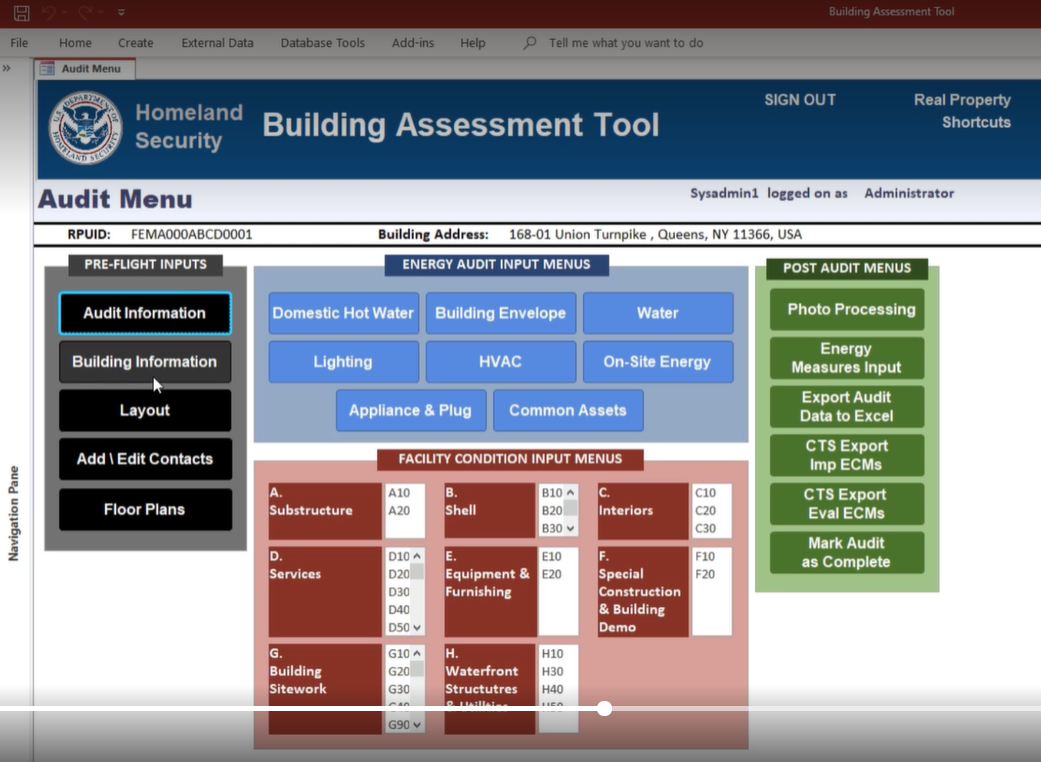Open Add \ Edit Contacts button
1041x762 pixels.
(145, 459)
